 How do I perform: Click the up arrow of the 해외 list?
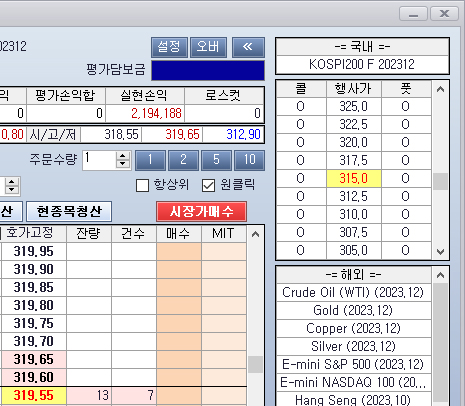tap(440, 275)
